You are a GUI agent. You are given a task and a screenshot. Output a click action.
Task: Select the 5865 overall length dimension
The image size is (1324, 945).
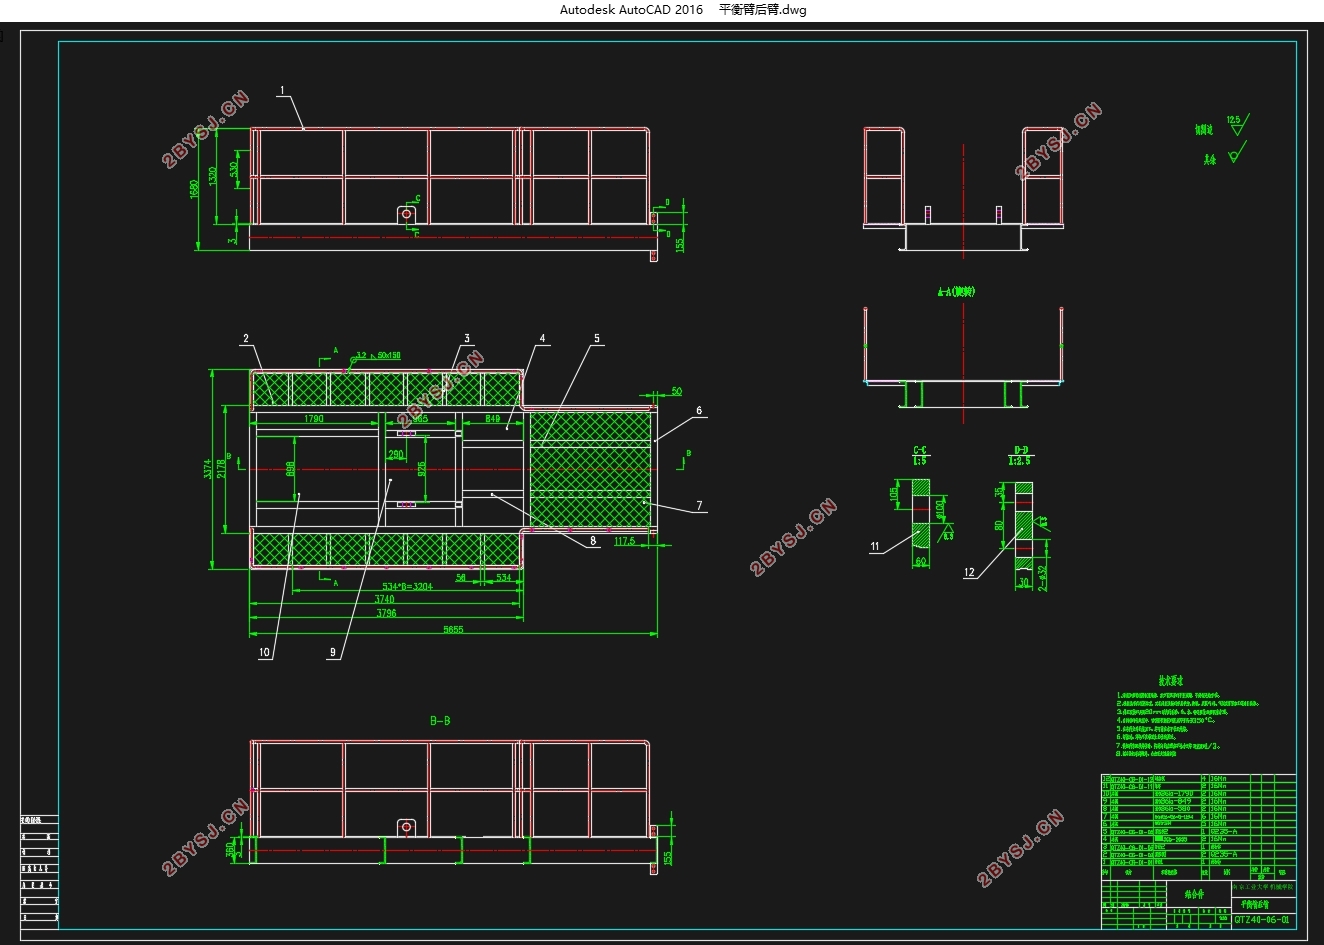(x=452, y=629)
